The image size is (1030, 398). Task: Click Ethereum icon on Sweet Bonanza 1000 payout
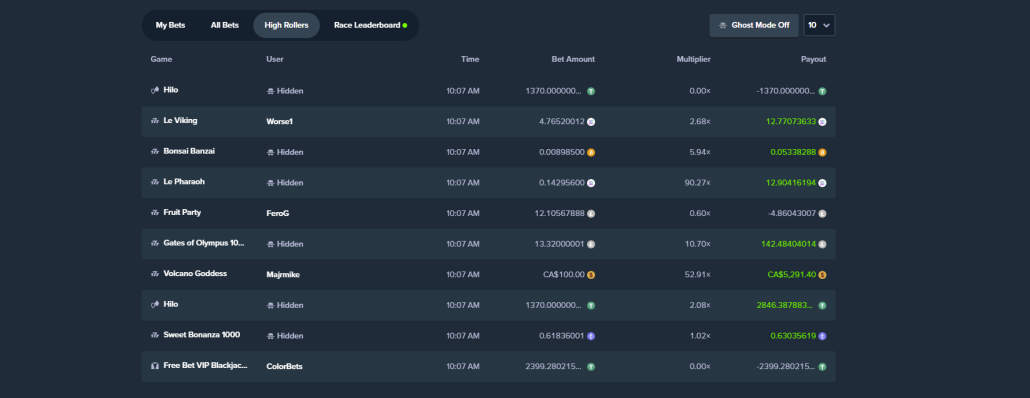tap(822, 336)
